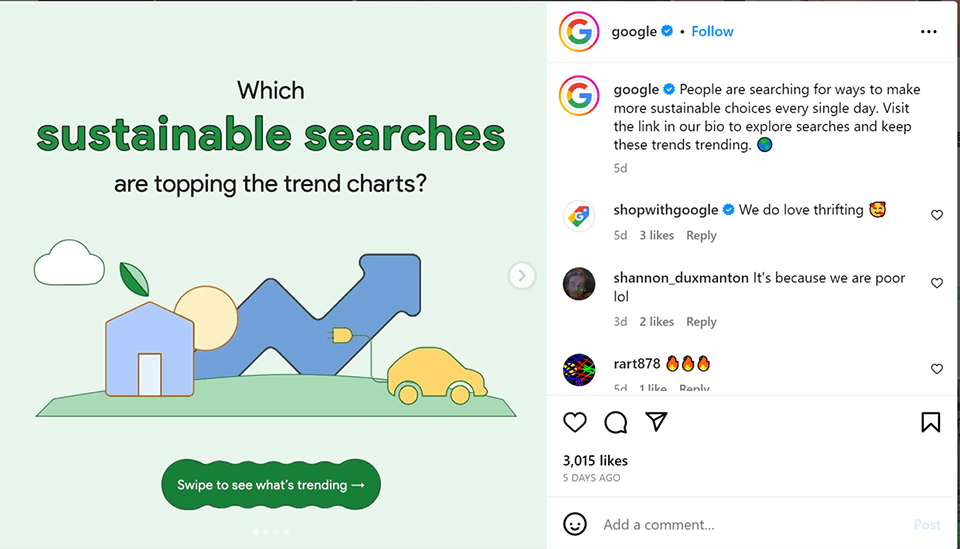
Task: Reply to the shopwithgoogle comment
Action: coord(701,236)
